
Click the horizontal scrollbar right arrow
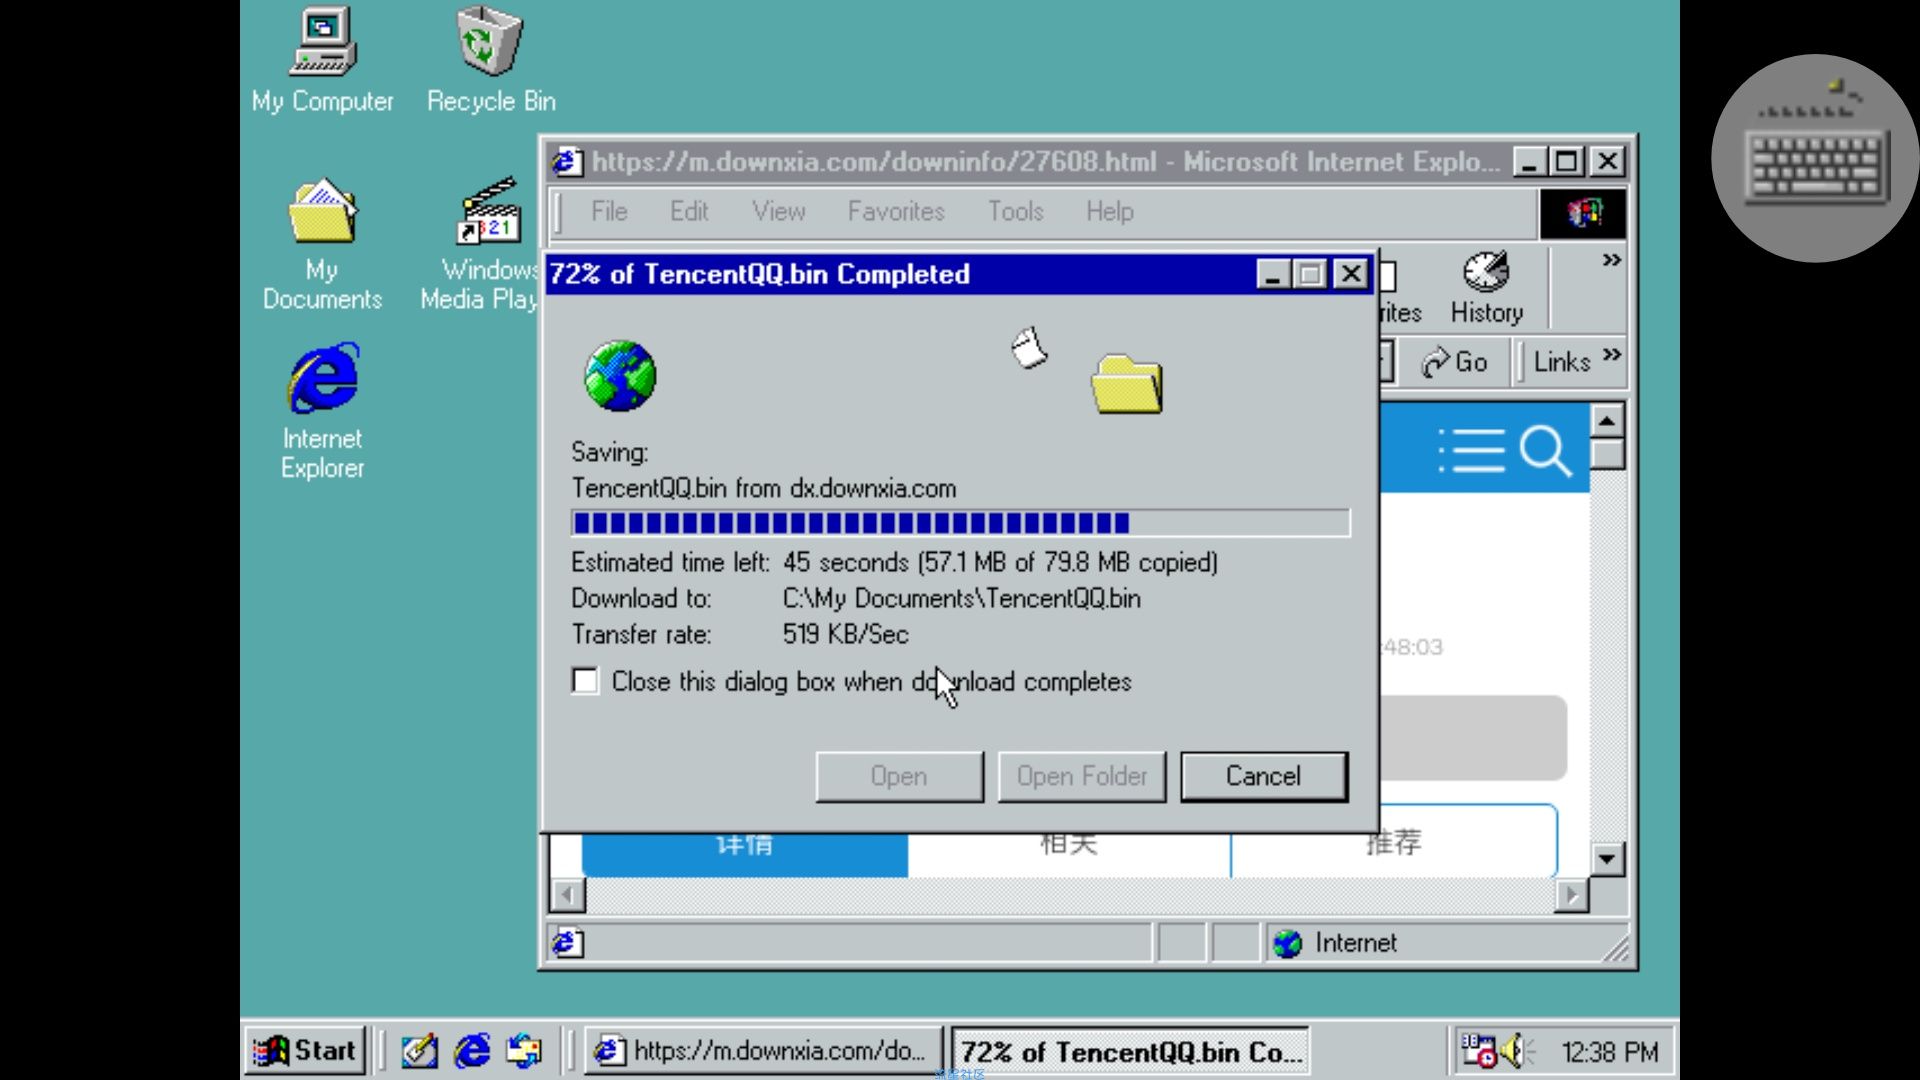point(1572,894)
